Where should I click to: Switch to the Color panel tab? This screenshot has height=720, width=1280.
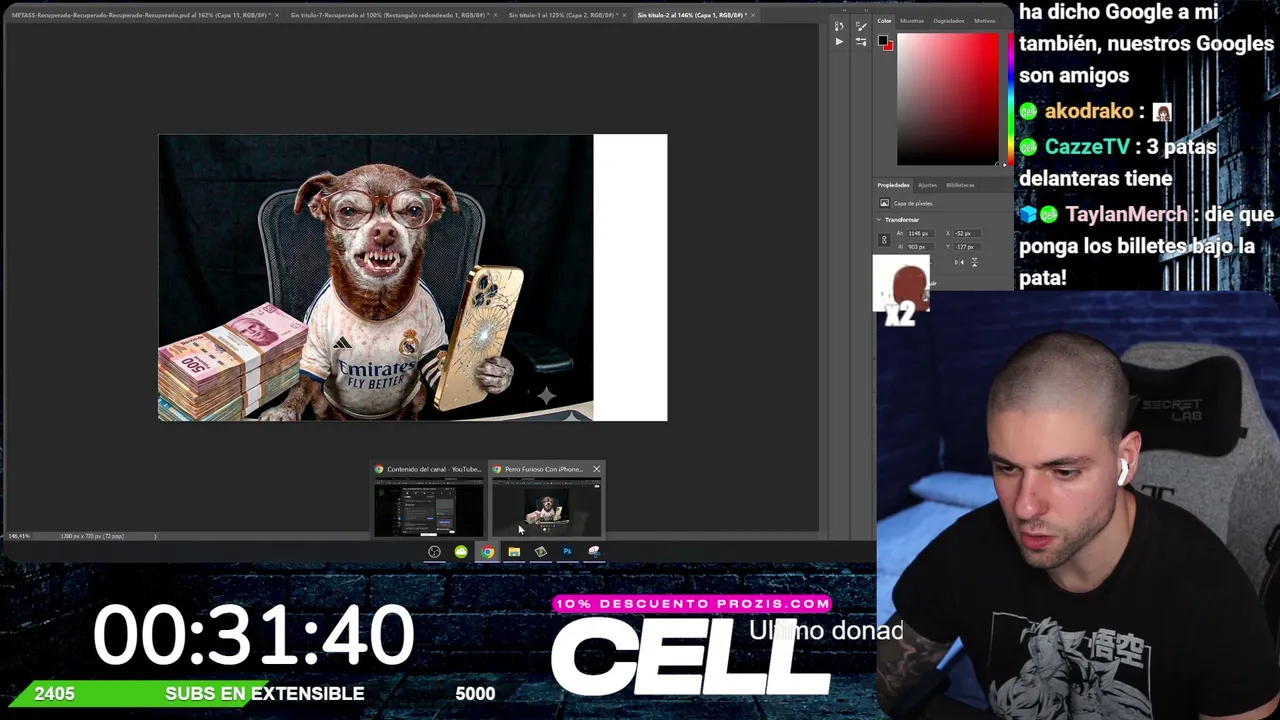click(884, 20)
